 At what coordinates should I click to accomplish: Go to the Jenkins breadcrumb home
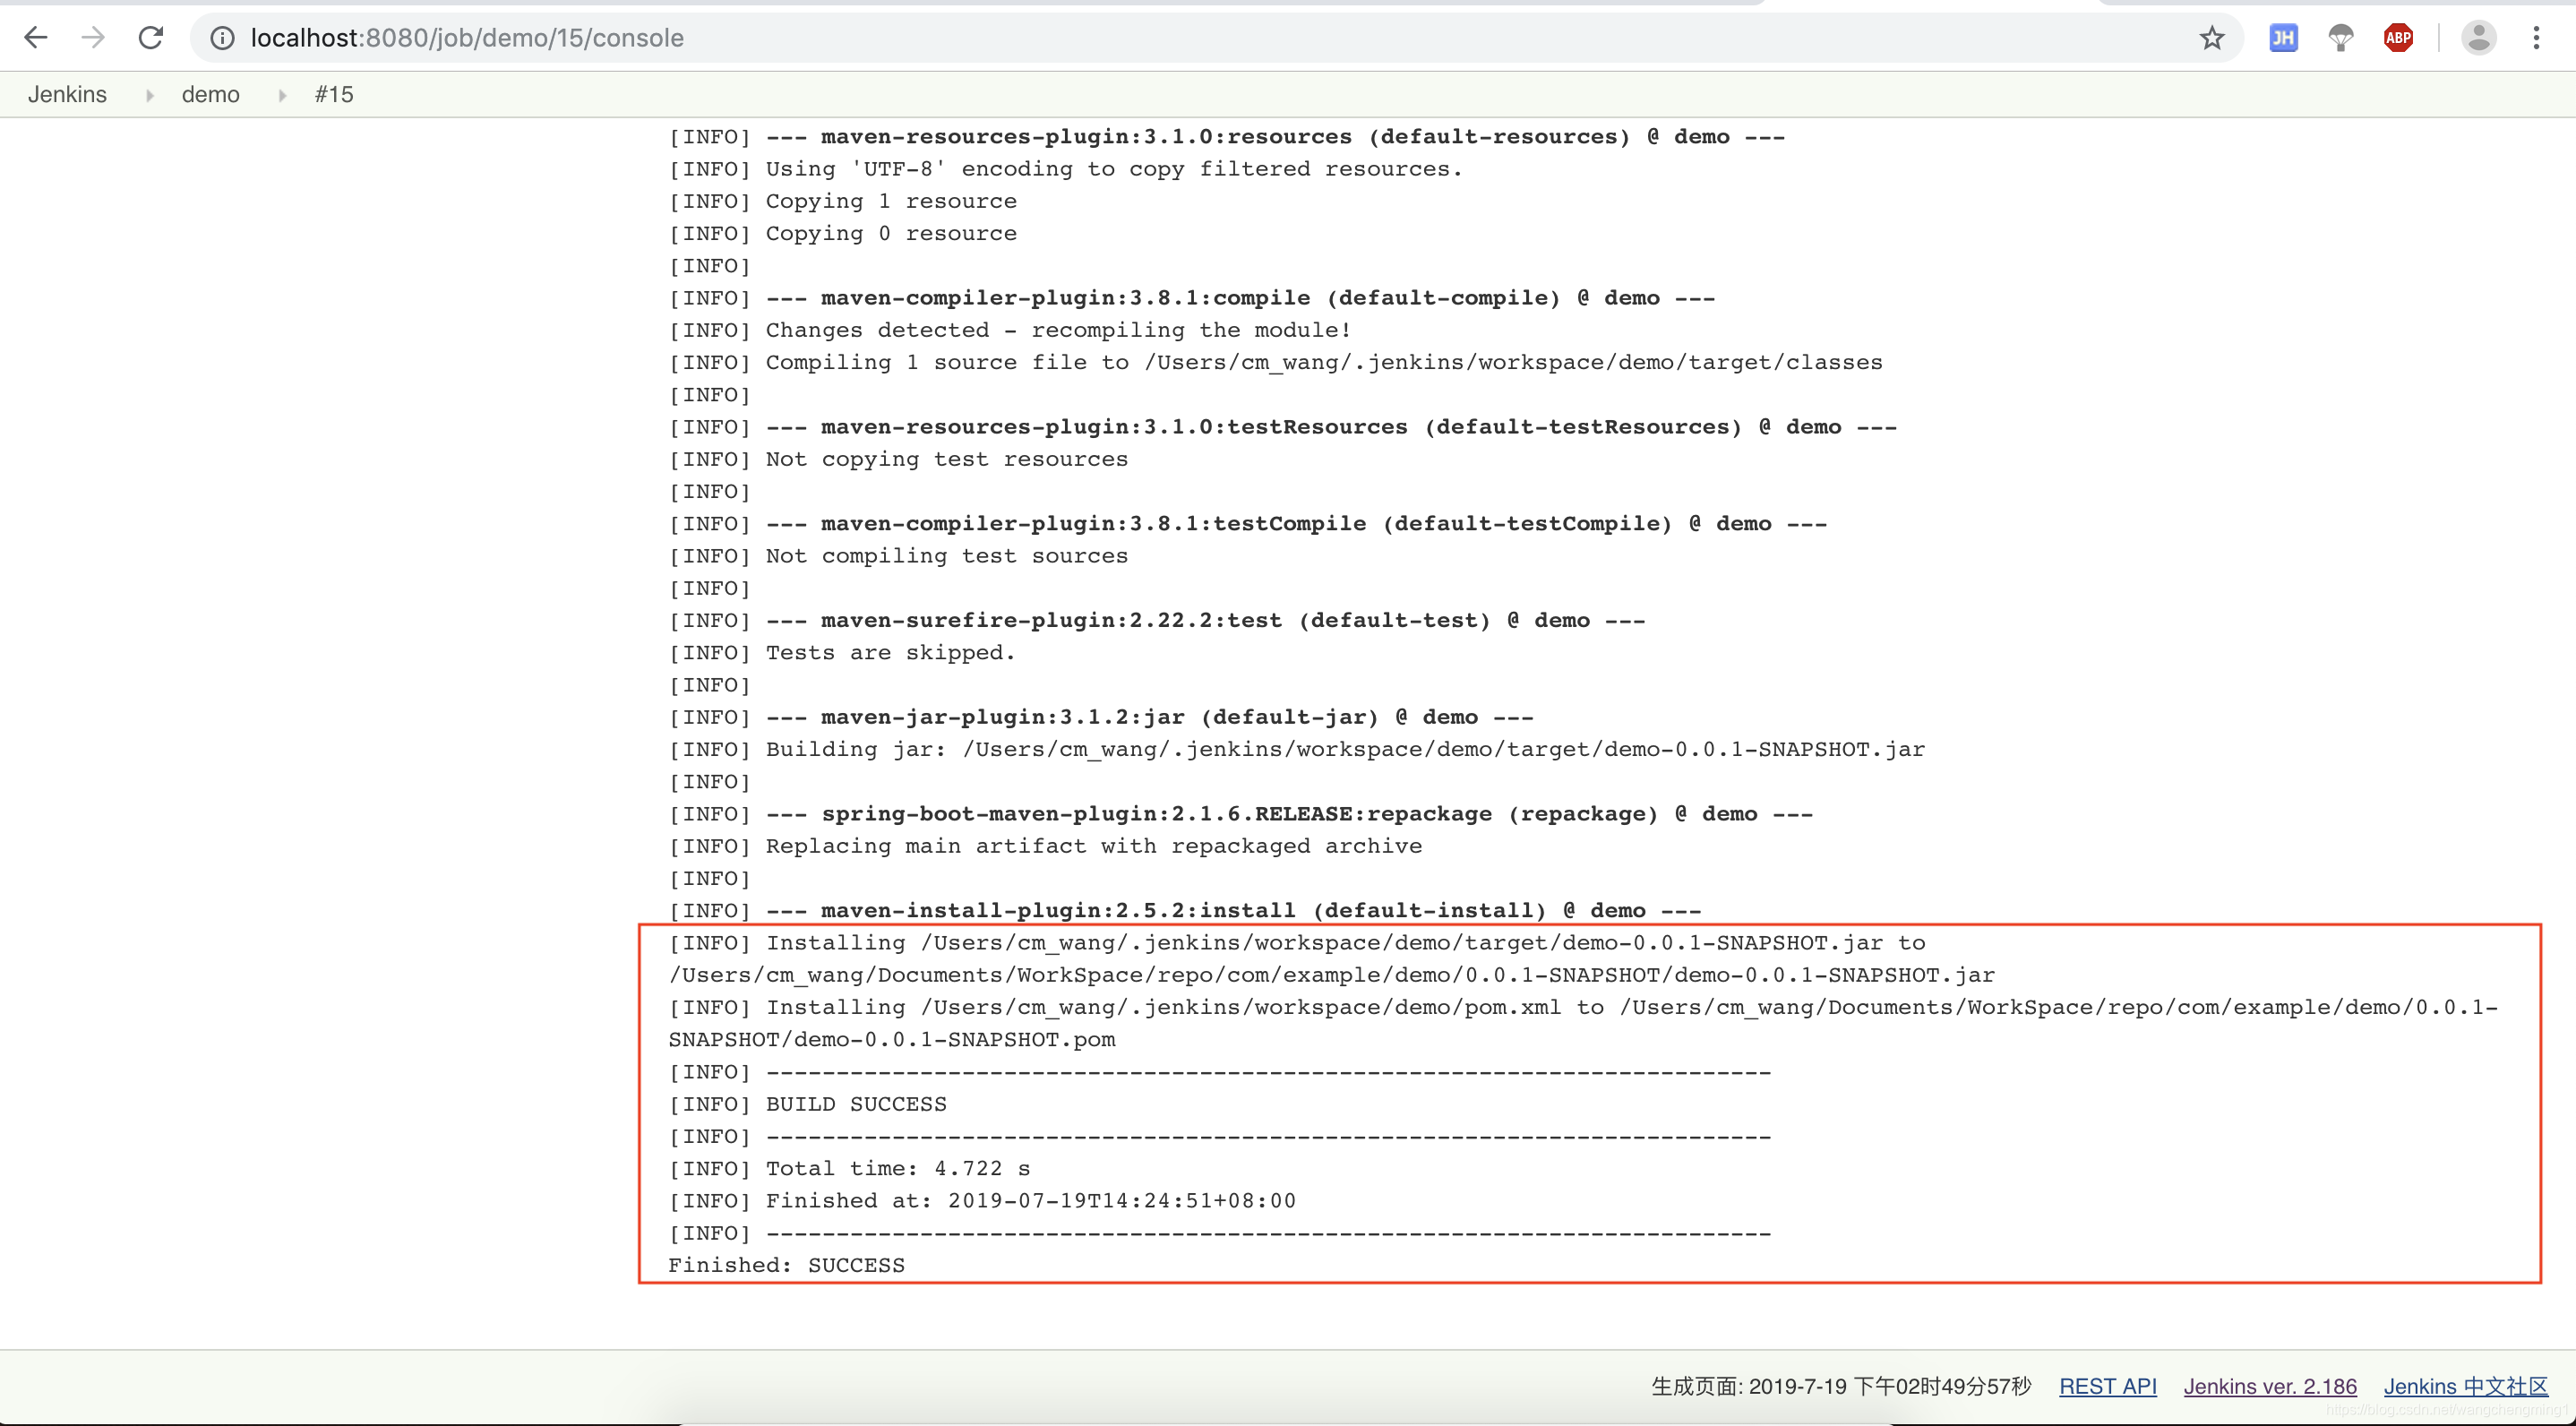(x=67, y=94)
